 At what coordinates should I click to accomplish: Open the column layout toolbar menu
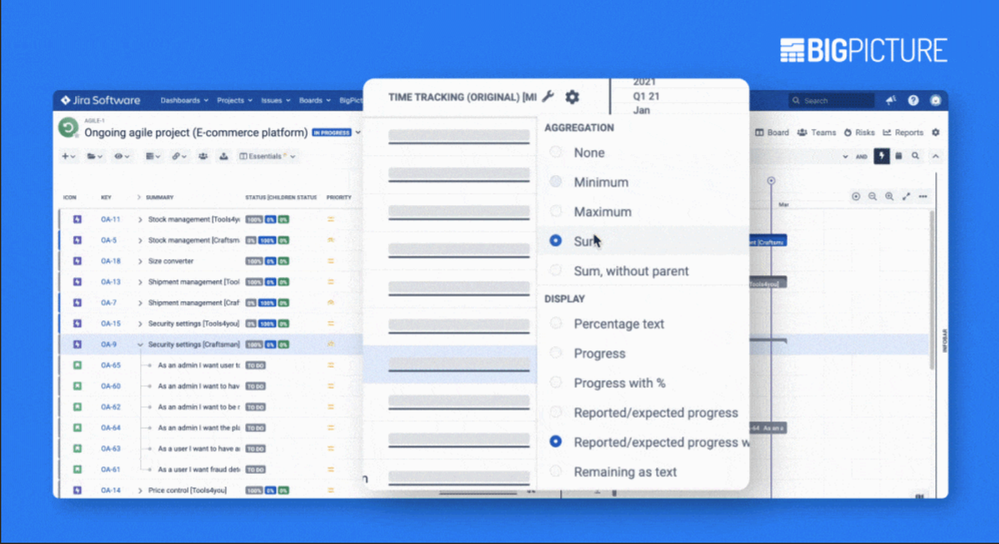coord(152,156)
